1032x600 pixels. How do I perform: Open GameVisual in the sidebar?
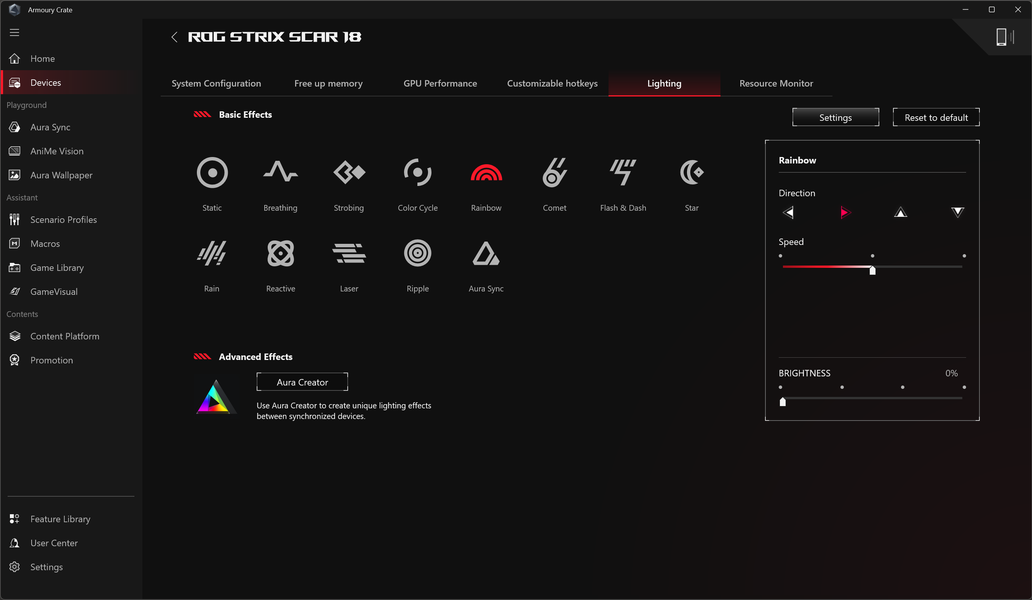(x=71, y=291)
